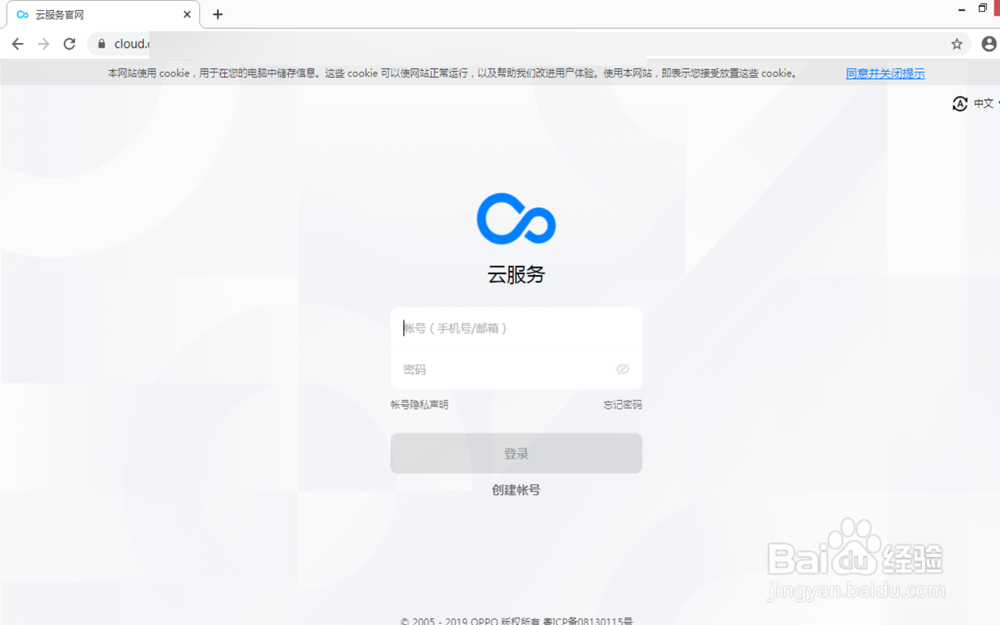
Task: Reload the page with refresh icon
Action: [70, 44]
